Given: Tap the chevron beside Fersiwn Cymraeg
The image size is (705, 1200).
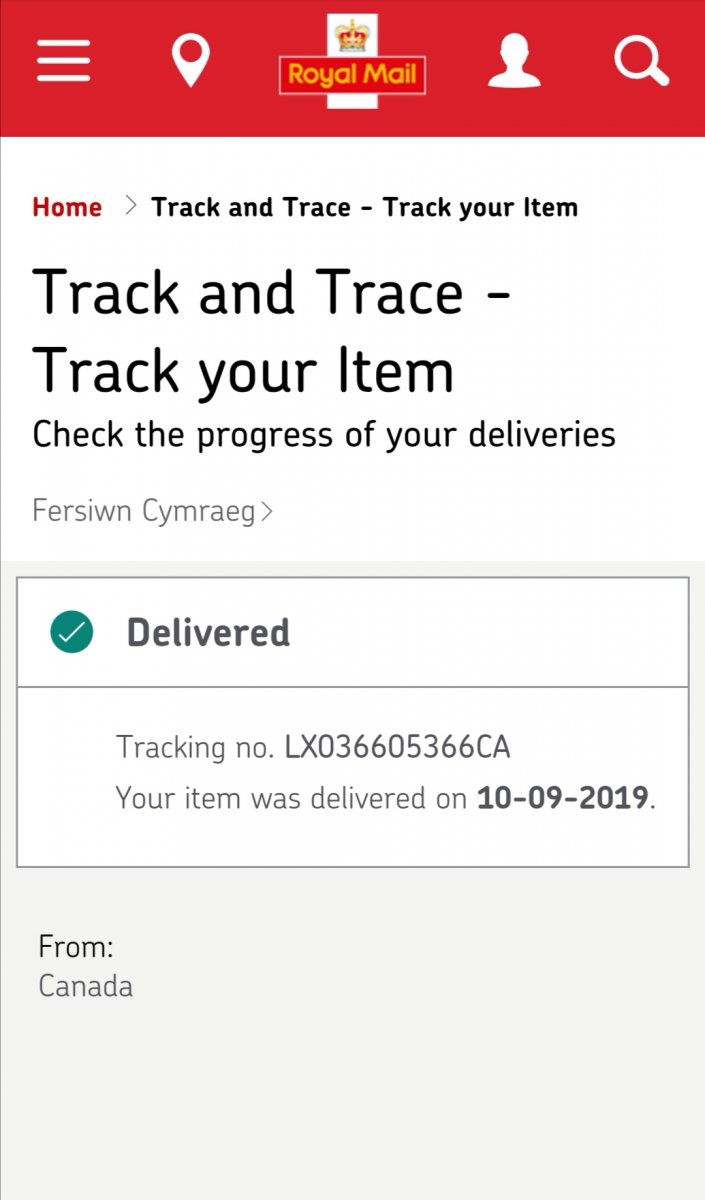Looking at the screenshot, I should click(266, 512).
